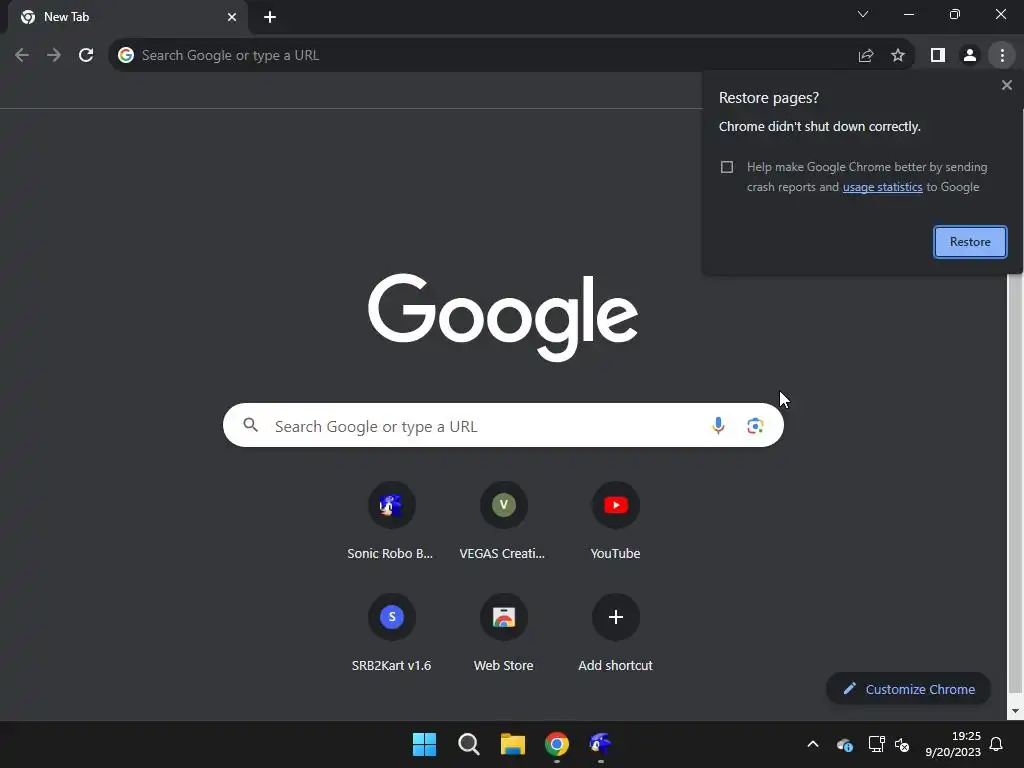Screen dimensions: 1024x768
Task: Start voice search with microphone icon
Action: pyautogui.click(x=718, y=426)
